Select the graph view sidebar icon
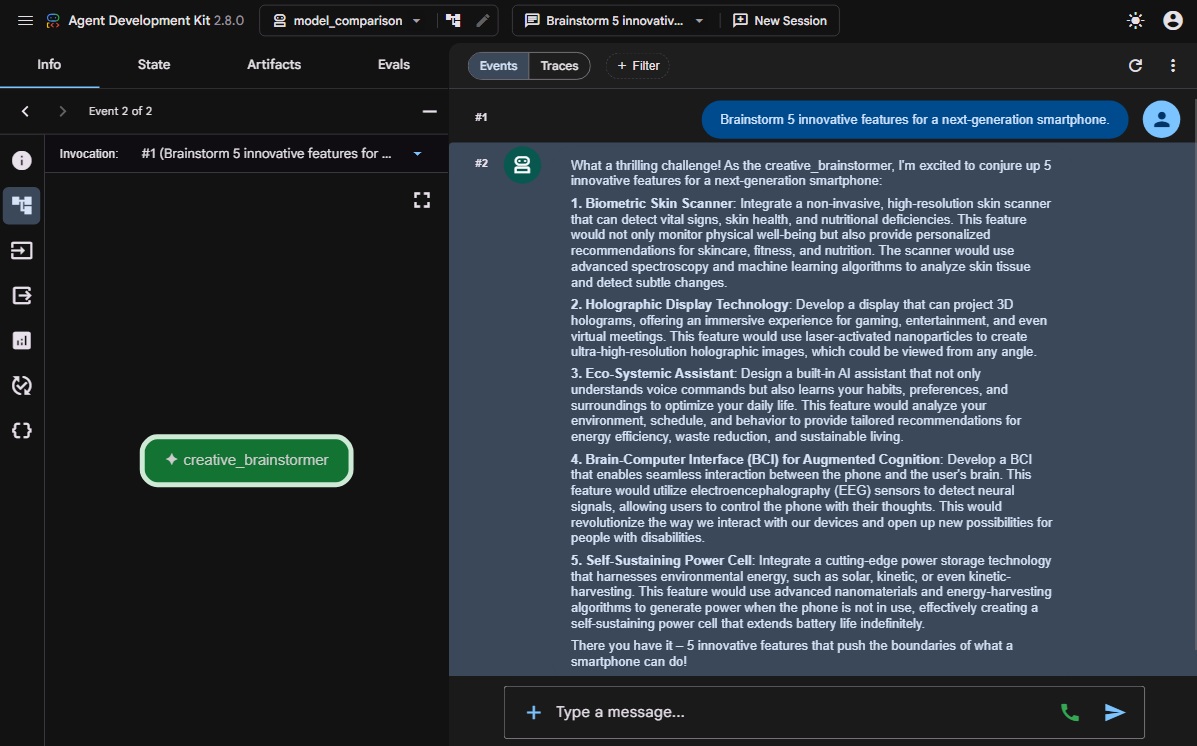The height and width of the screenshot is (746, 1197). [21, 205]
